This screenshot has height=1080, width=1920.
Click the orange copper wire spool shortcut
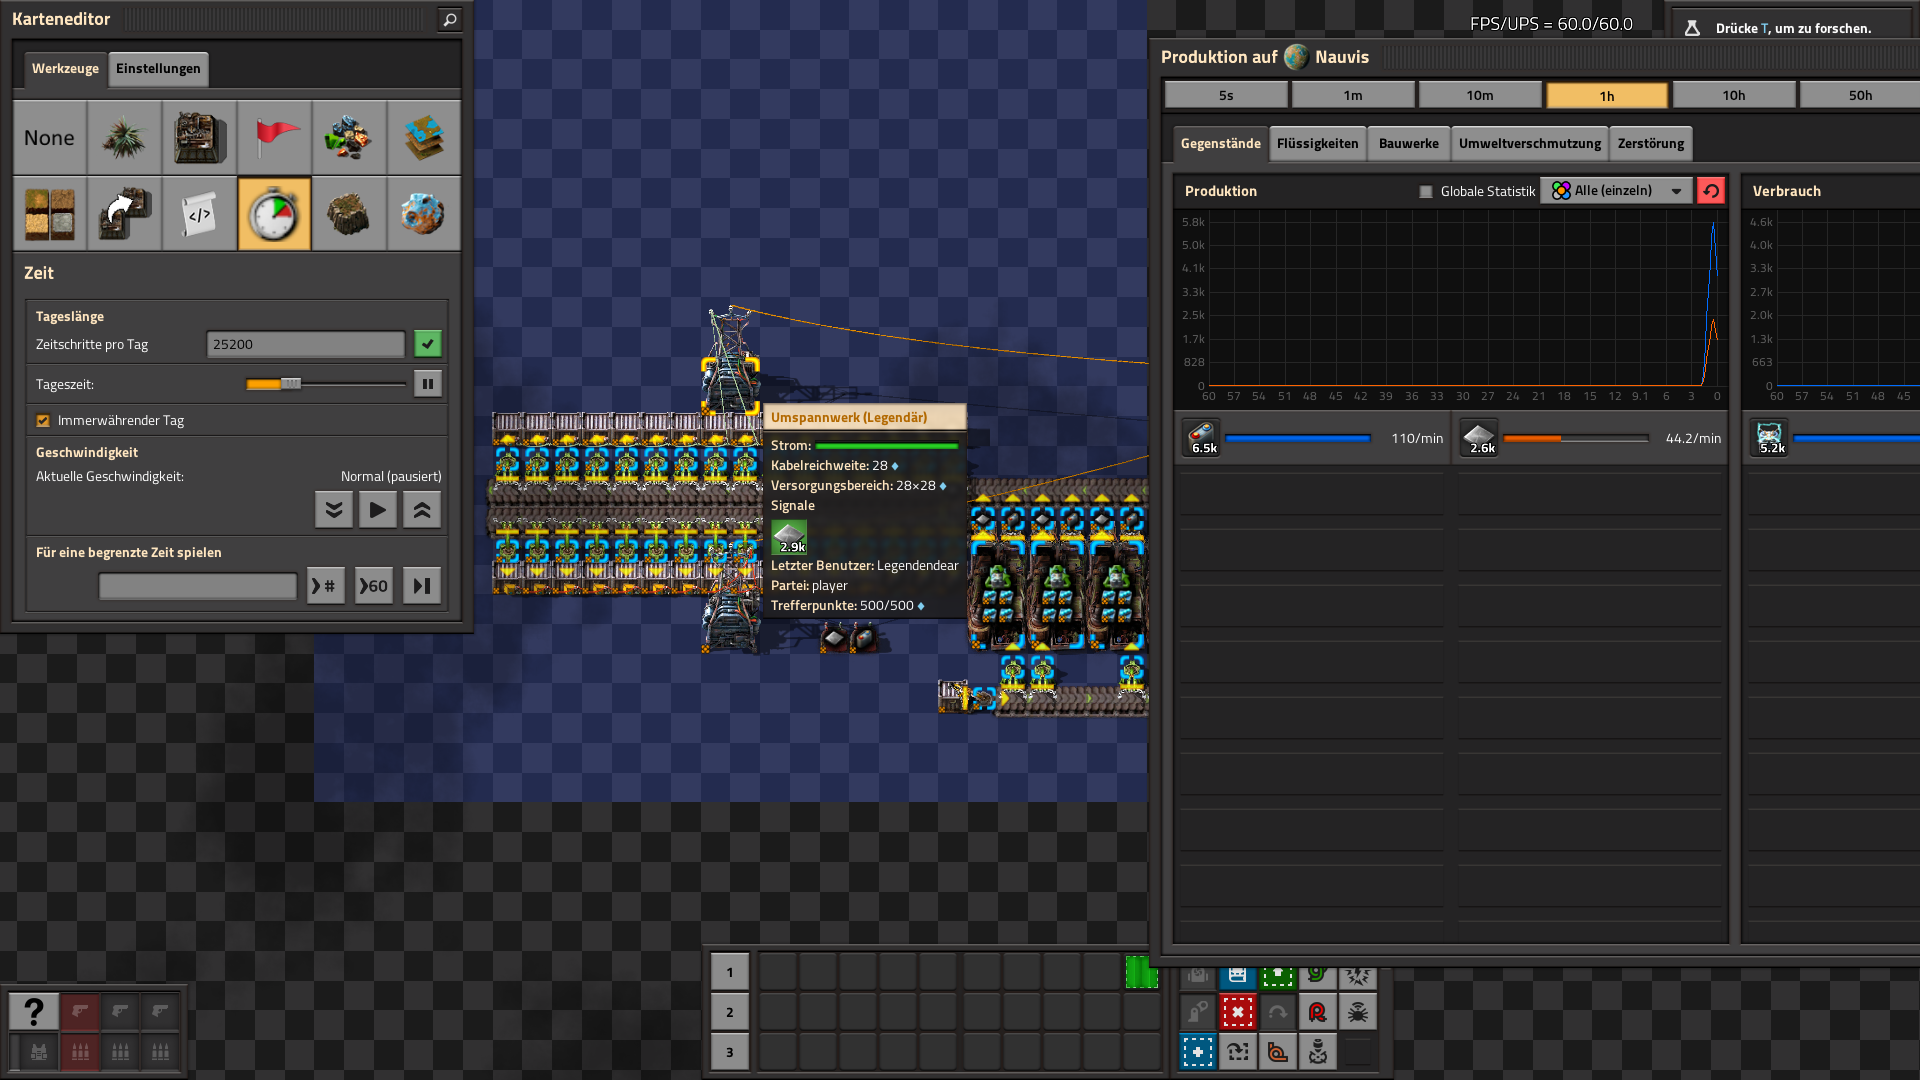click(x=1277, y=1052)
